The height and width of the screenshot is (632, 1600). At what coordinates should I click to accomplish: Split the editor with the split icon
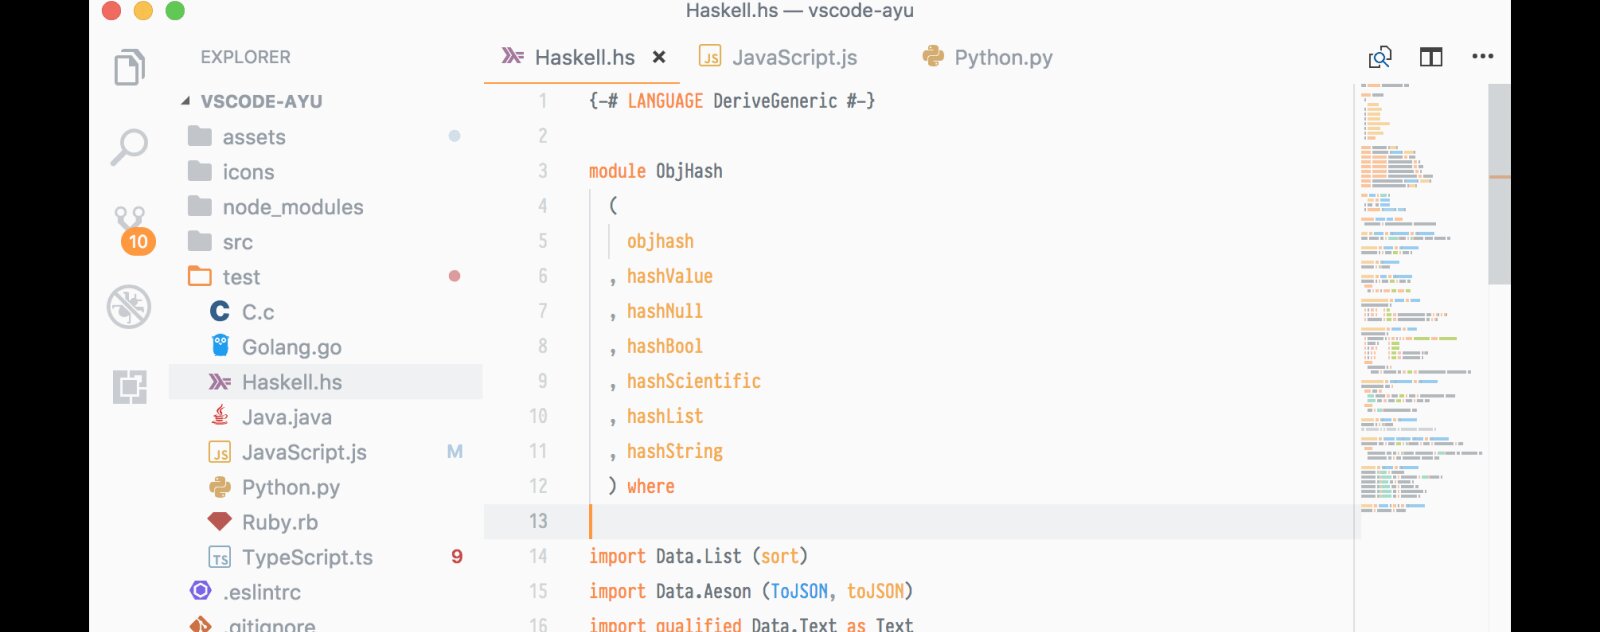(x=1431, y=57)
